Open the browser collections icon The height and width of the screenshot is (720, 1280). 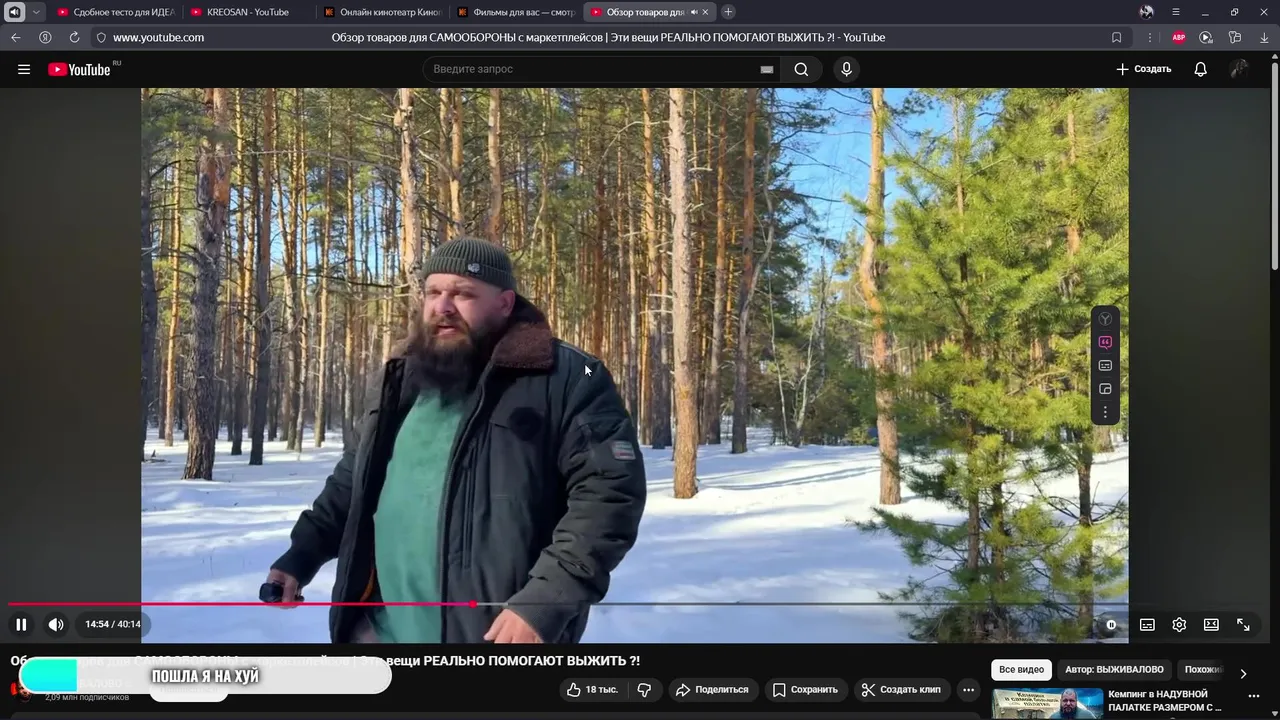pyautogui.click(x=1235, y=37)
